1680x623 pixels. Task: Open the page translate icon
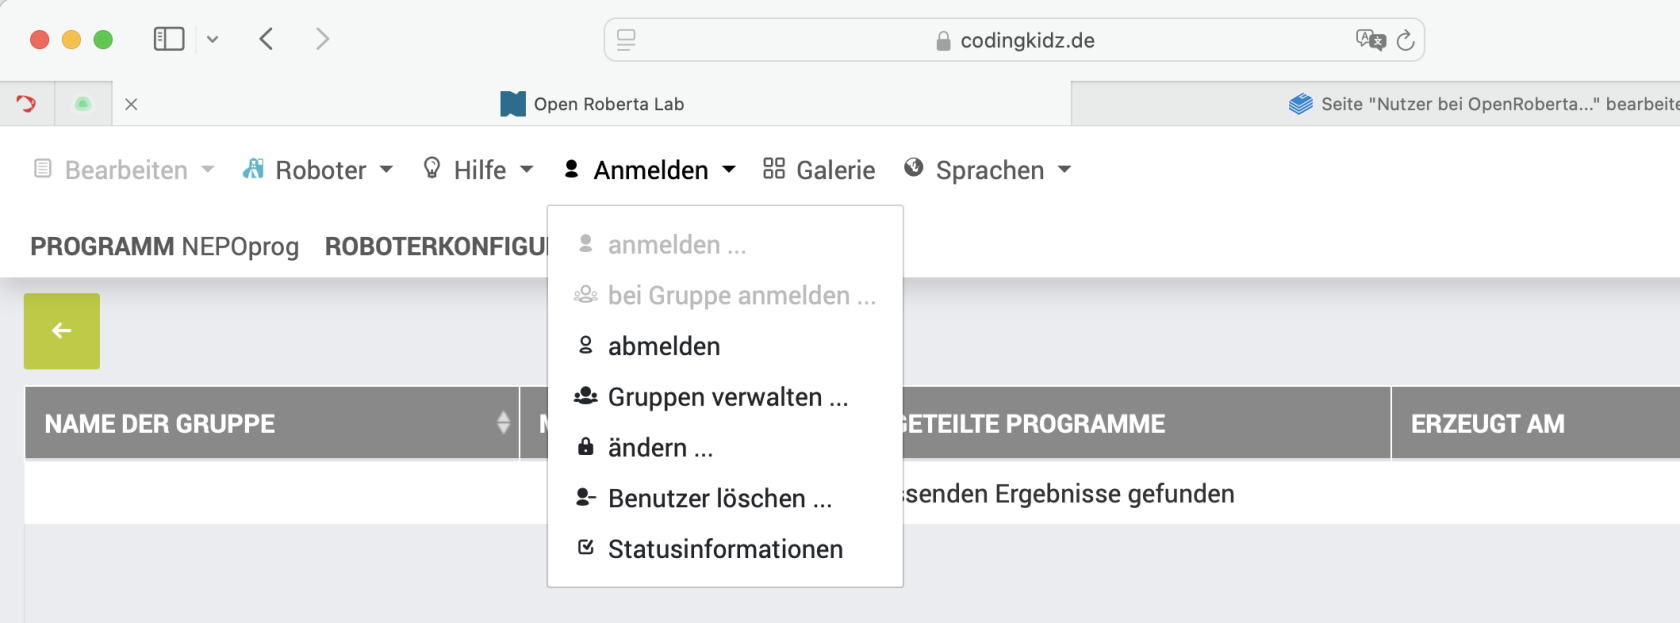click(x=1370, y=40)
